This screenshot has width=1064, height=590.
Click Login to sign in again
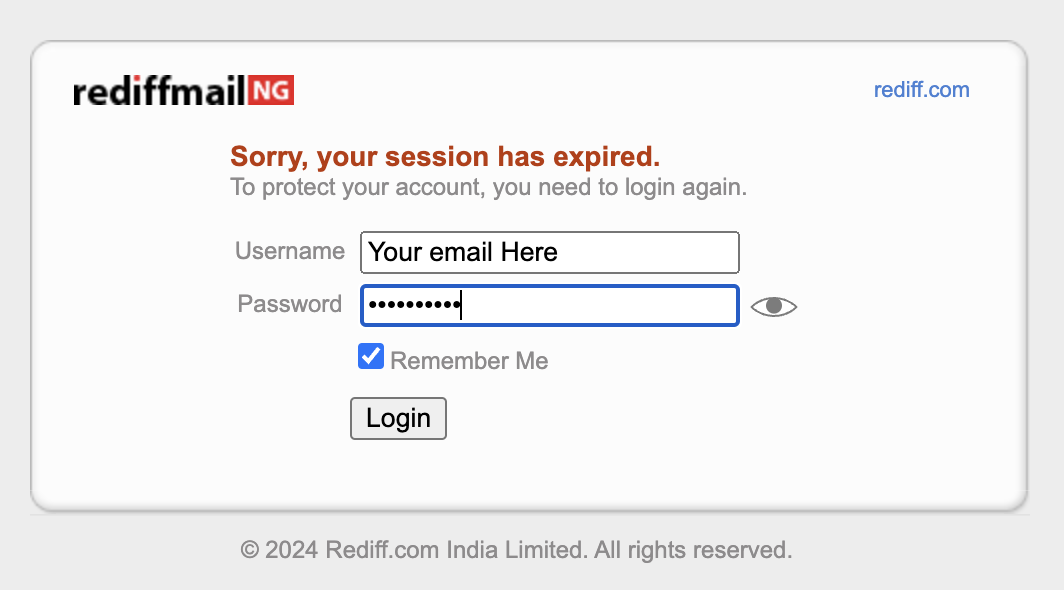tap(398, 418)
